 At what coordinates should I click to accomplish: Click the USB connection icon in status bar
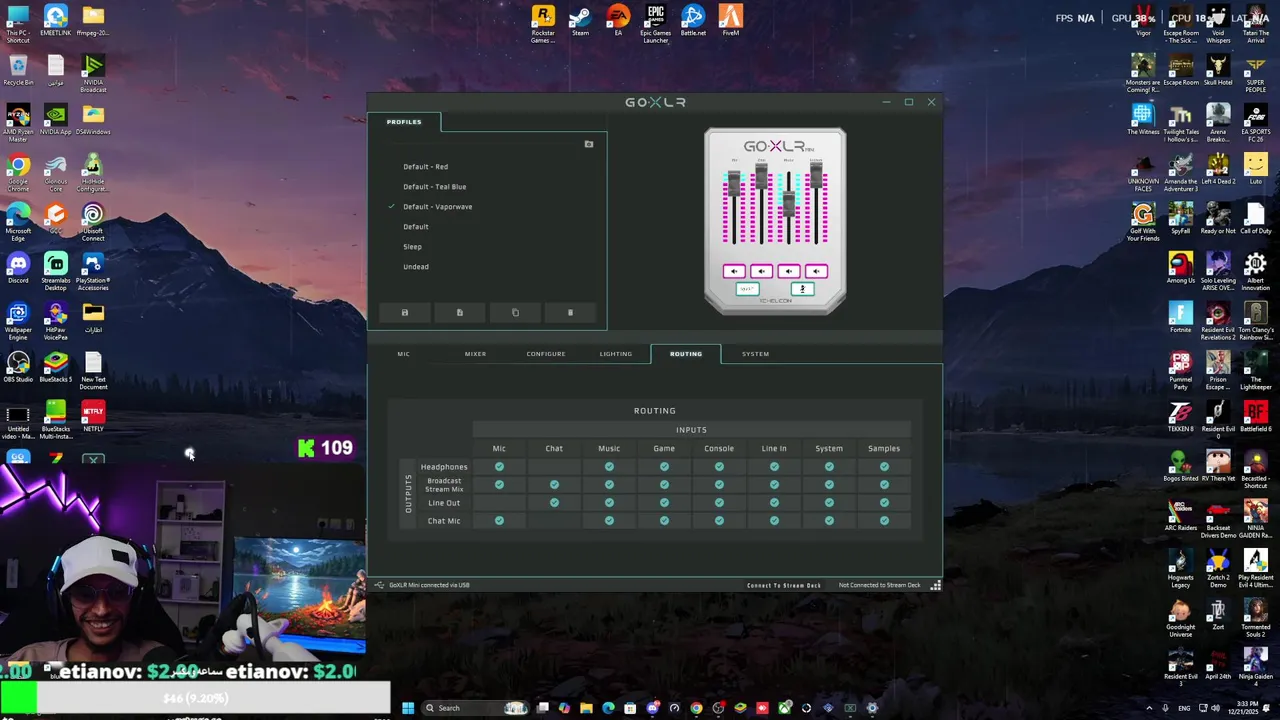(379, 585)
